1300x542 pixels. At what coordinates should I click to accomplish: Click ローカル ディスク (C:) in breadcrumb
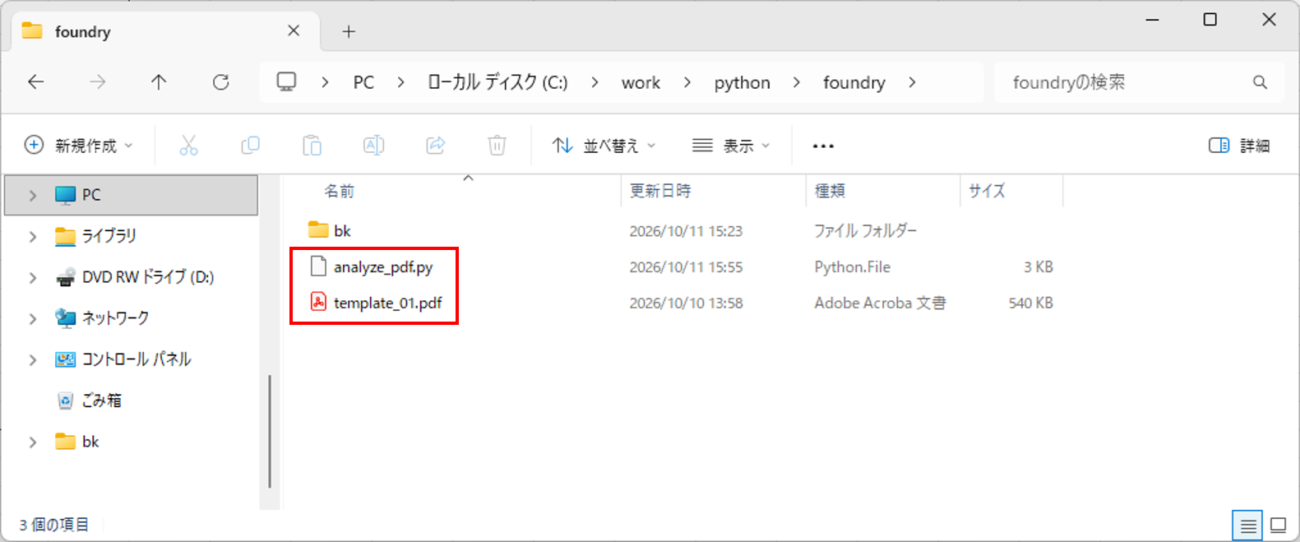coord(497,82)
